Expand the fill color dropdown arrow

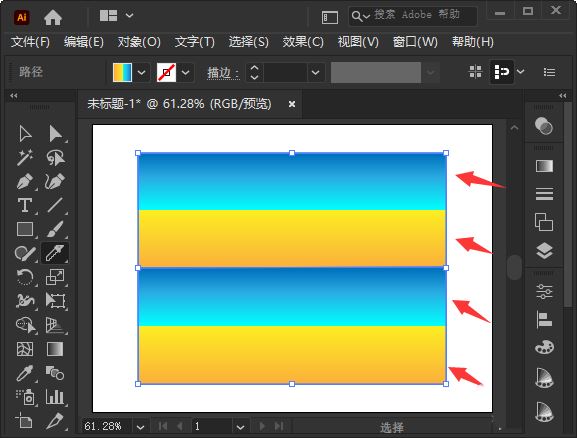[142, 73]
